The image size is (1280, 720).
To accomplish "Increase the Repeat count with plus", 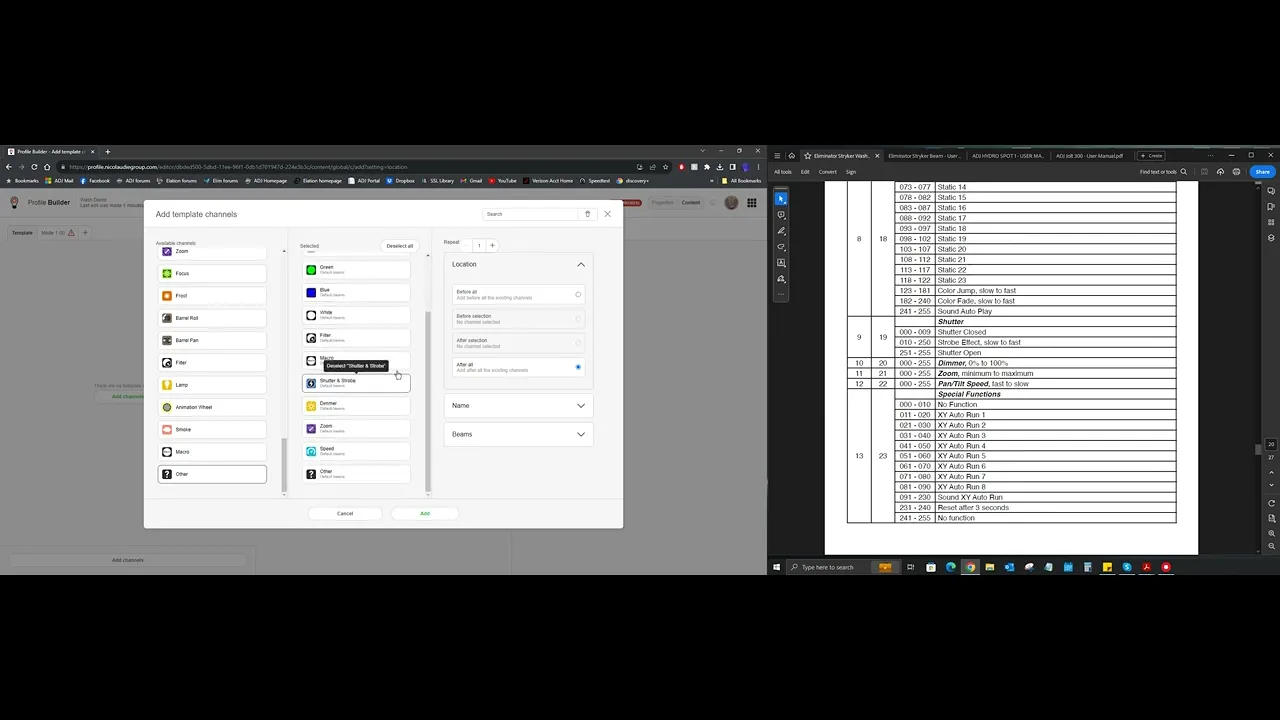I will 492,245.
